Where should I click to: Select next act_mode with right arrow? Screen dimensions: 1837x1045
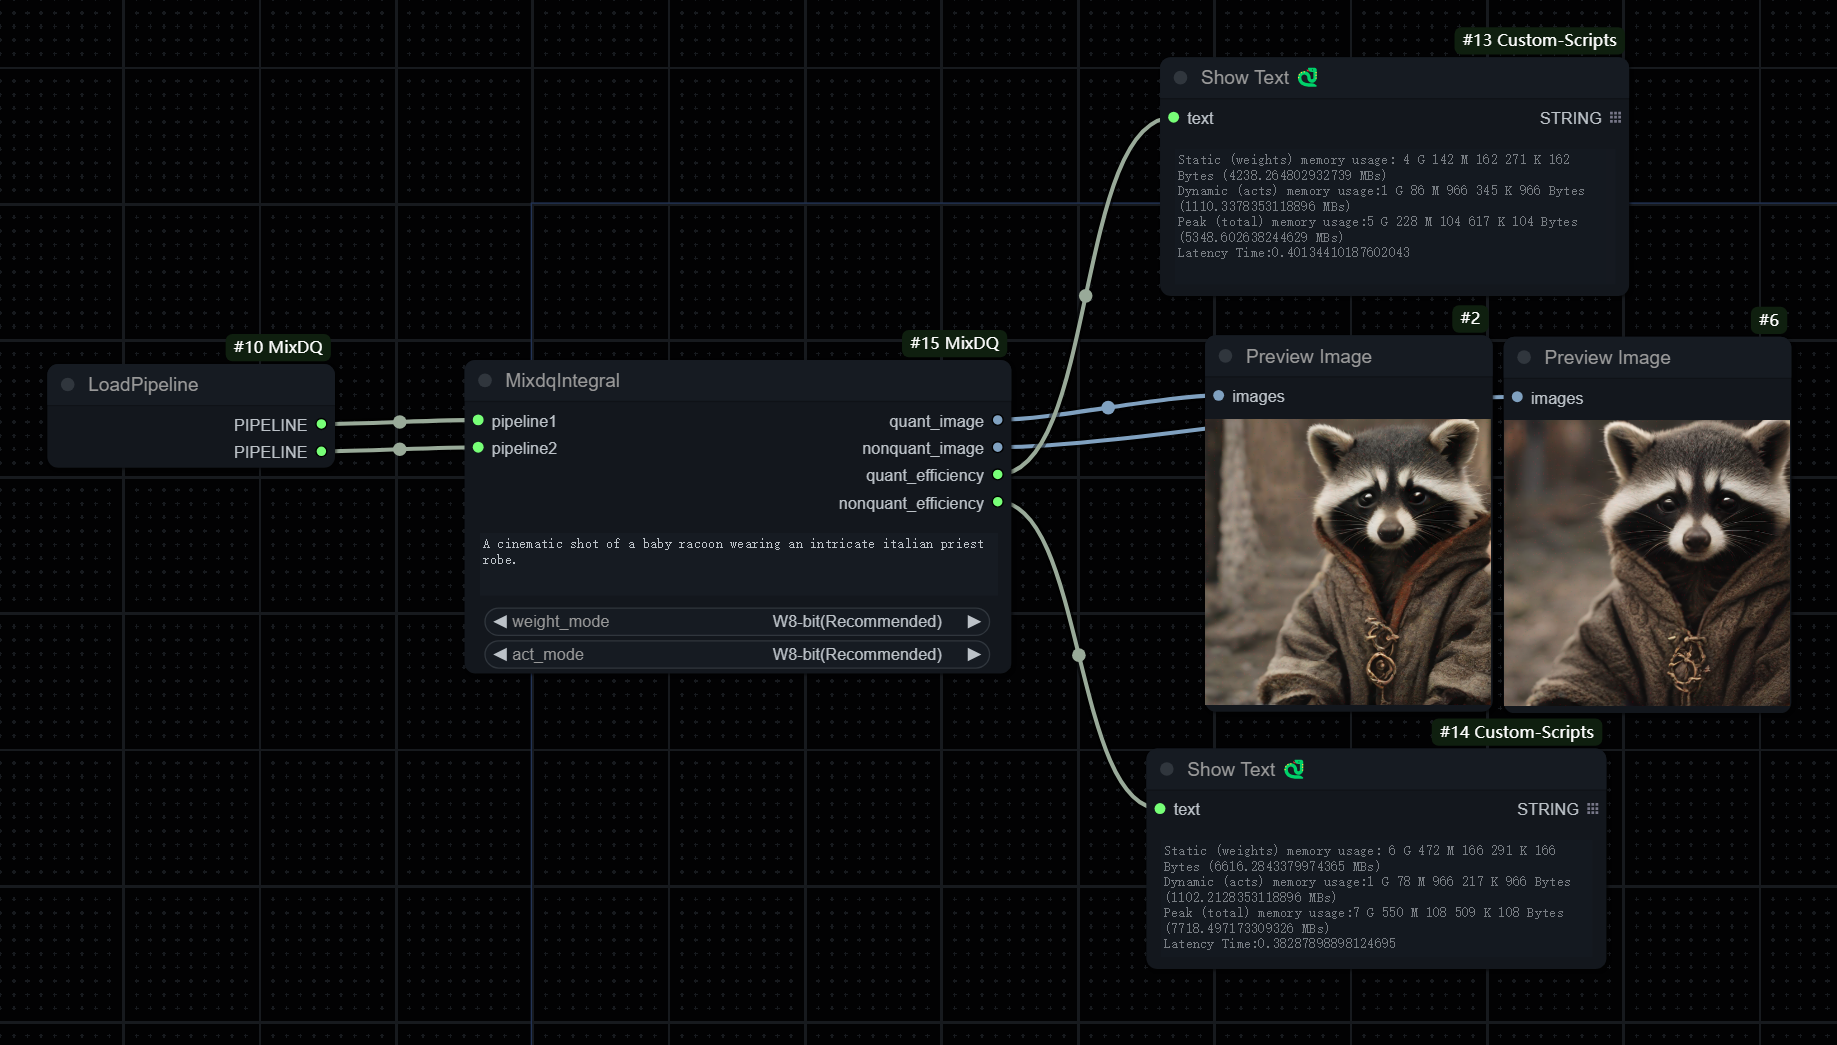pyautogui.click(x=974, y=654)
